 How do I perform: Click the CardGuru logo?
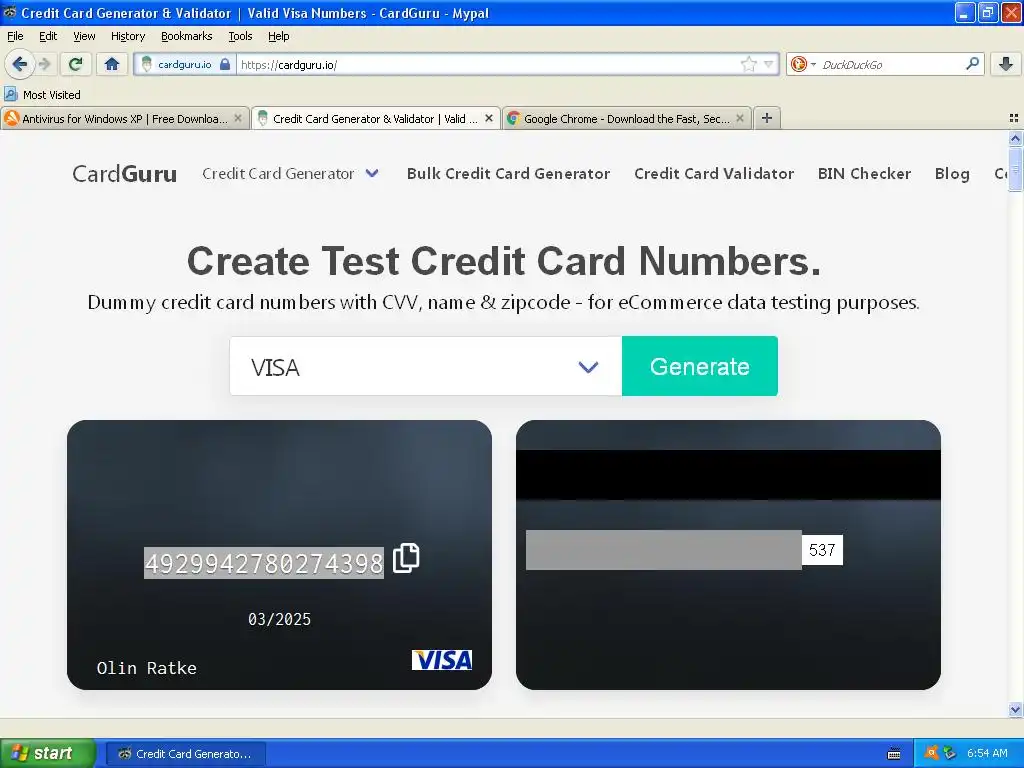coord(125,174)
